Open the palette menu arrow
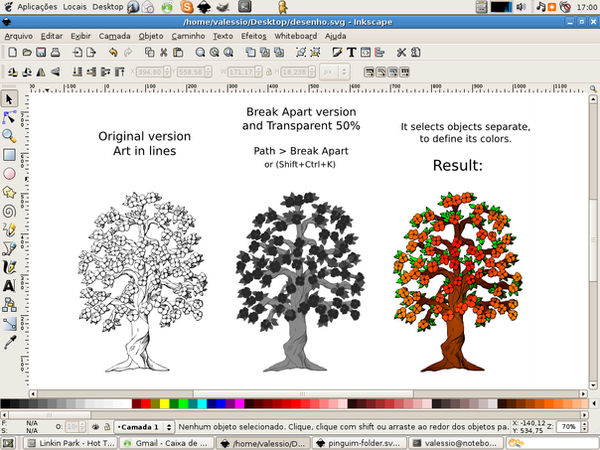Viewport: 600px width, 450px height. pyautogui.click(x=594, y=403)
